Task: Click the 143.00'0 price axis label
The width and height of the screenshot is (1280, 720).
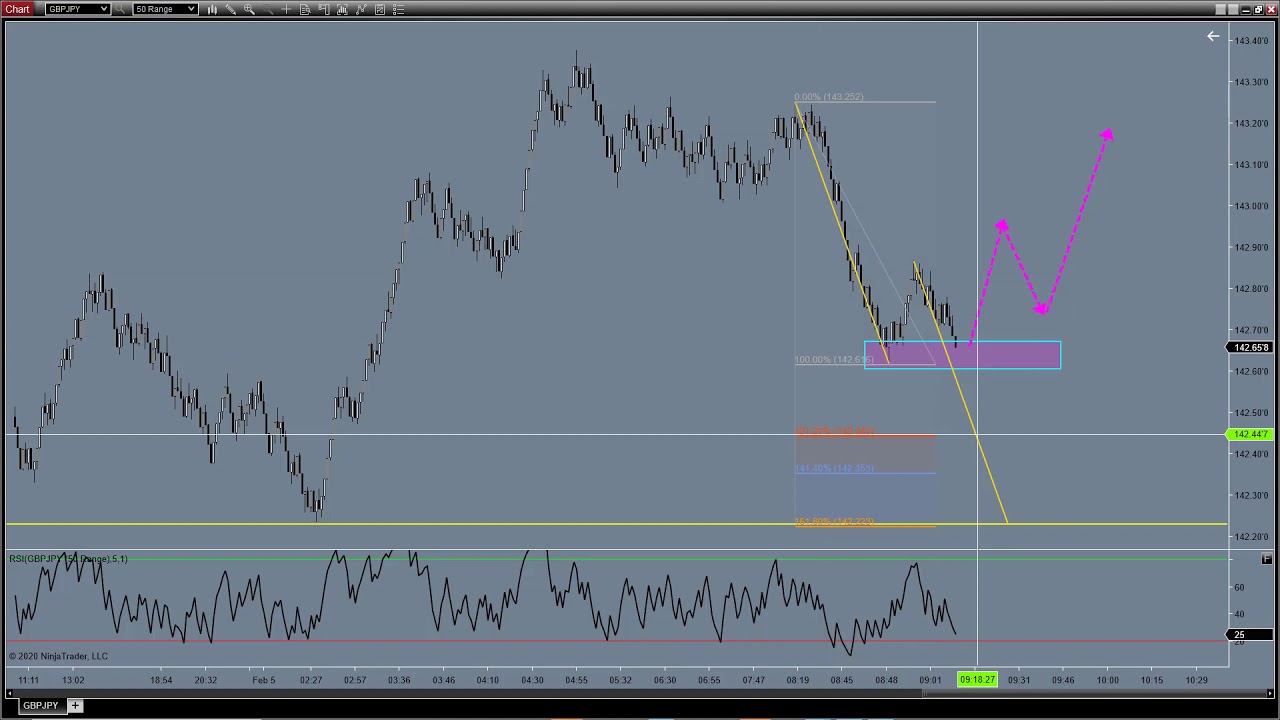Action: point(1251,206)
